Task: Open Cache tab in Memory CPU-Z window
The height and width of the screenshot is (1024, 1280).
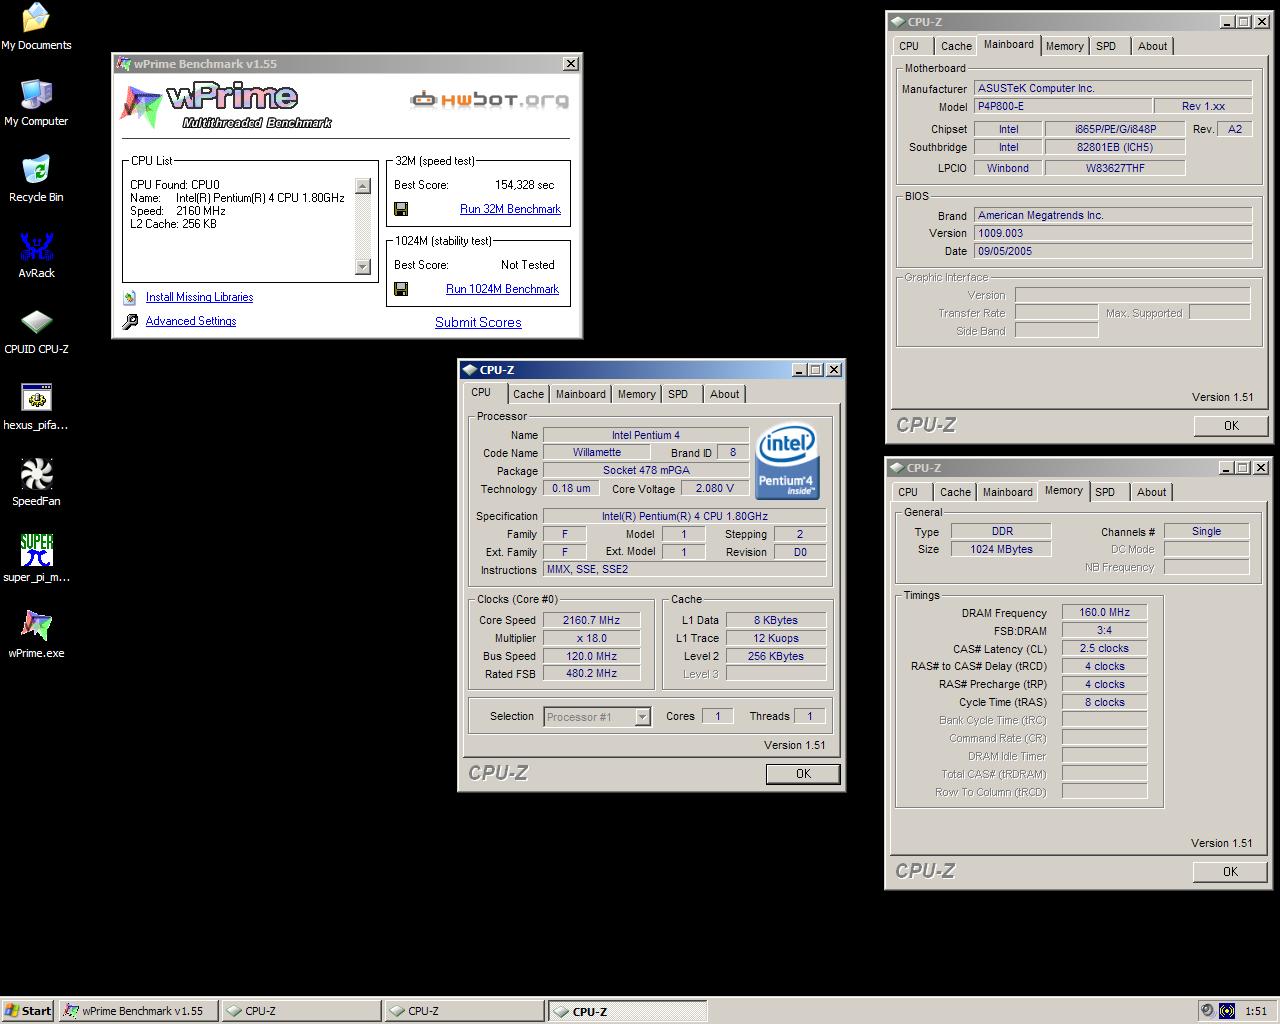Action: (x=955, y=492)
